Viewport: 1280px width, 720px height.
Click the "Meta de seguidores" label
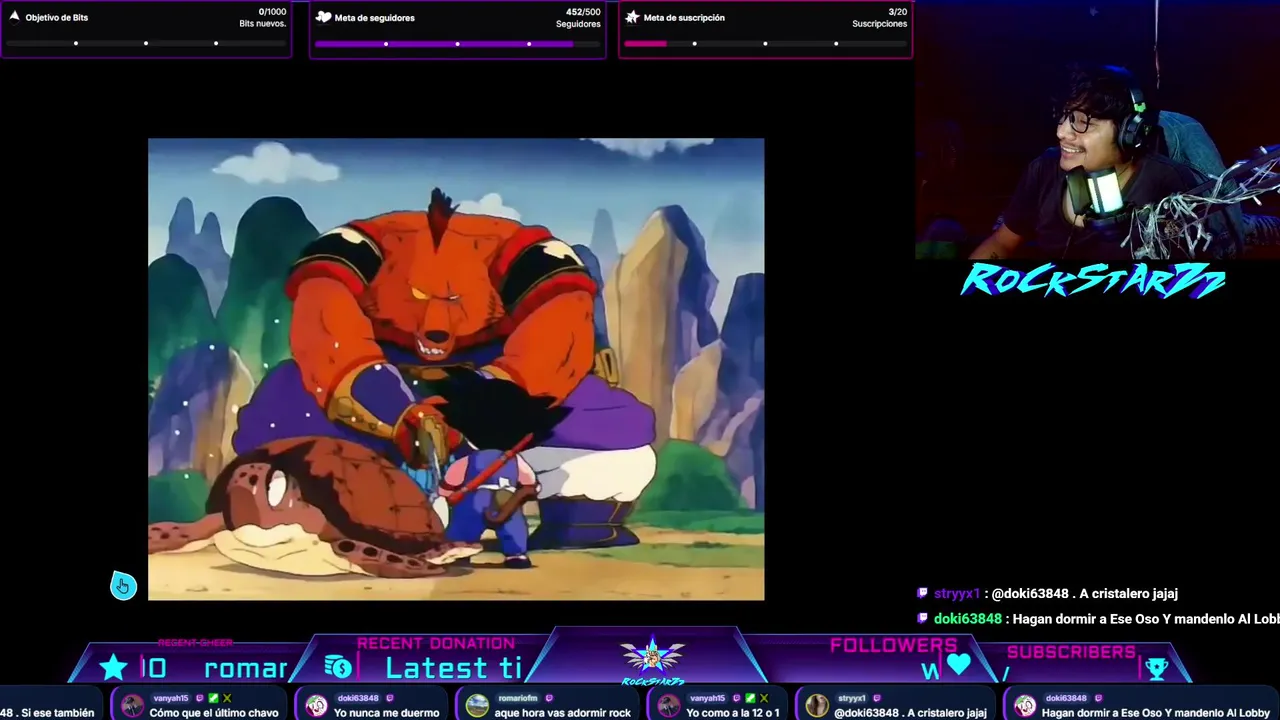click(x=375, y=17)
